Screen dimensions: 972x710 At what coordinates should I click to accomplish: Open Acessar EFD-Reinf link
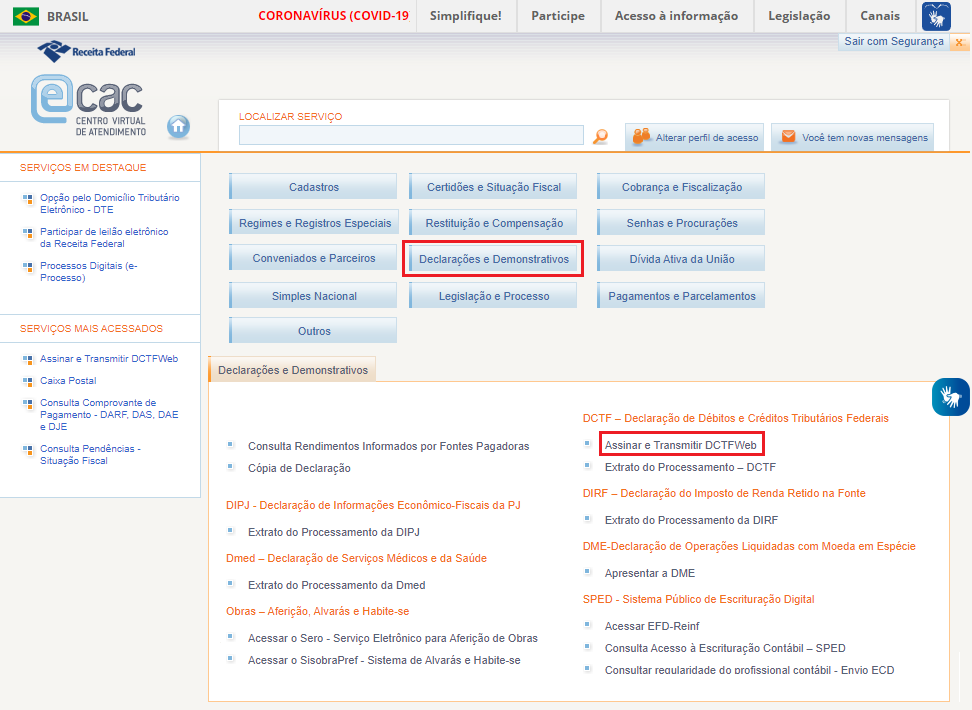click(652, 626)
